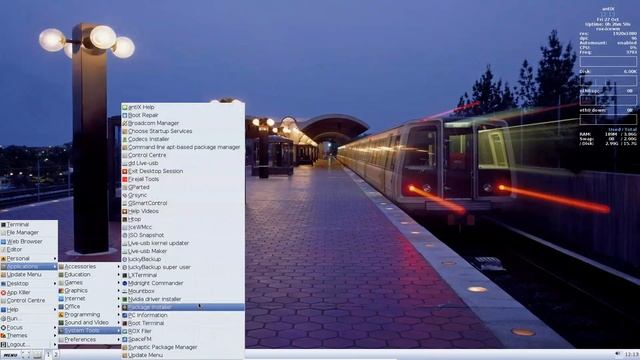Launch luckyBackup super user
Screen dimensions: 640x360
click(x=183, y=267)
